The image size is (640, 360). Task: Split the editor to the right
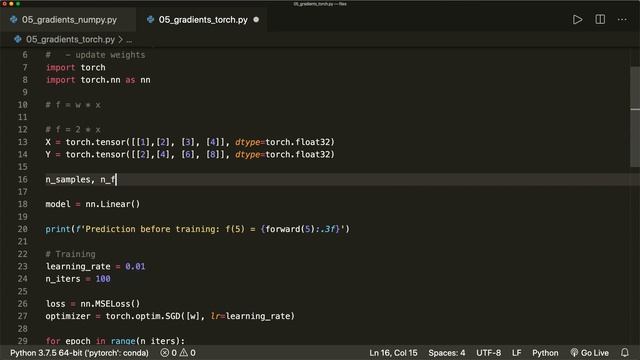click(x=600, y=20)
